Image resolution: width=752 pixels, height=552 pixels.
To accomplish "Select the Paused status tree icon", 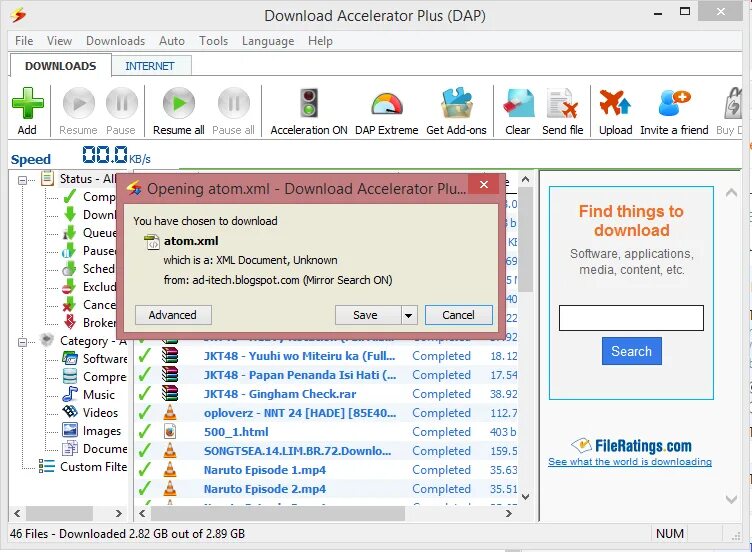I will tap(70, 251).
